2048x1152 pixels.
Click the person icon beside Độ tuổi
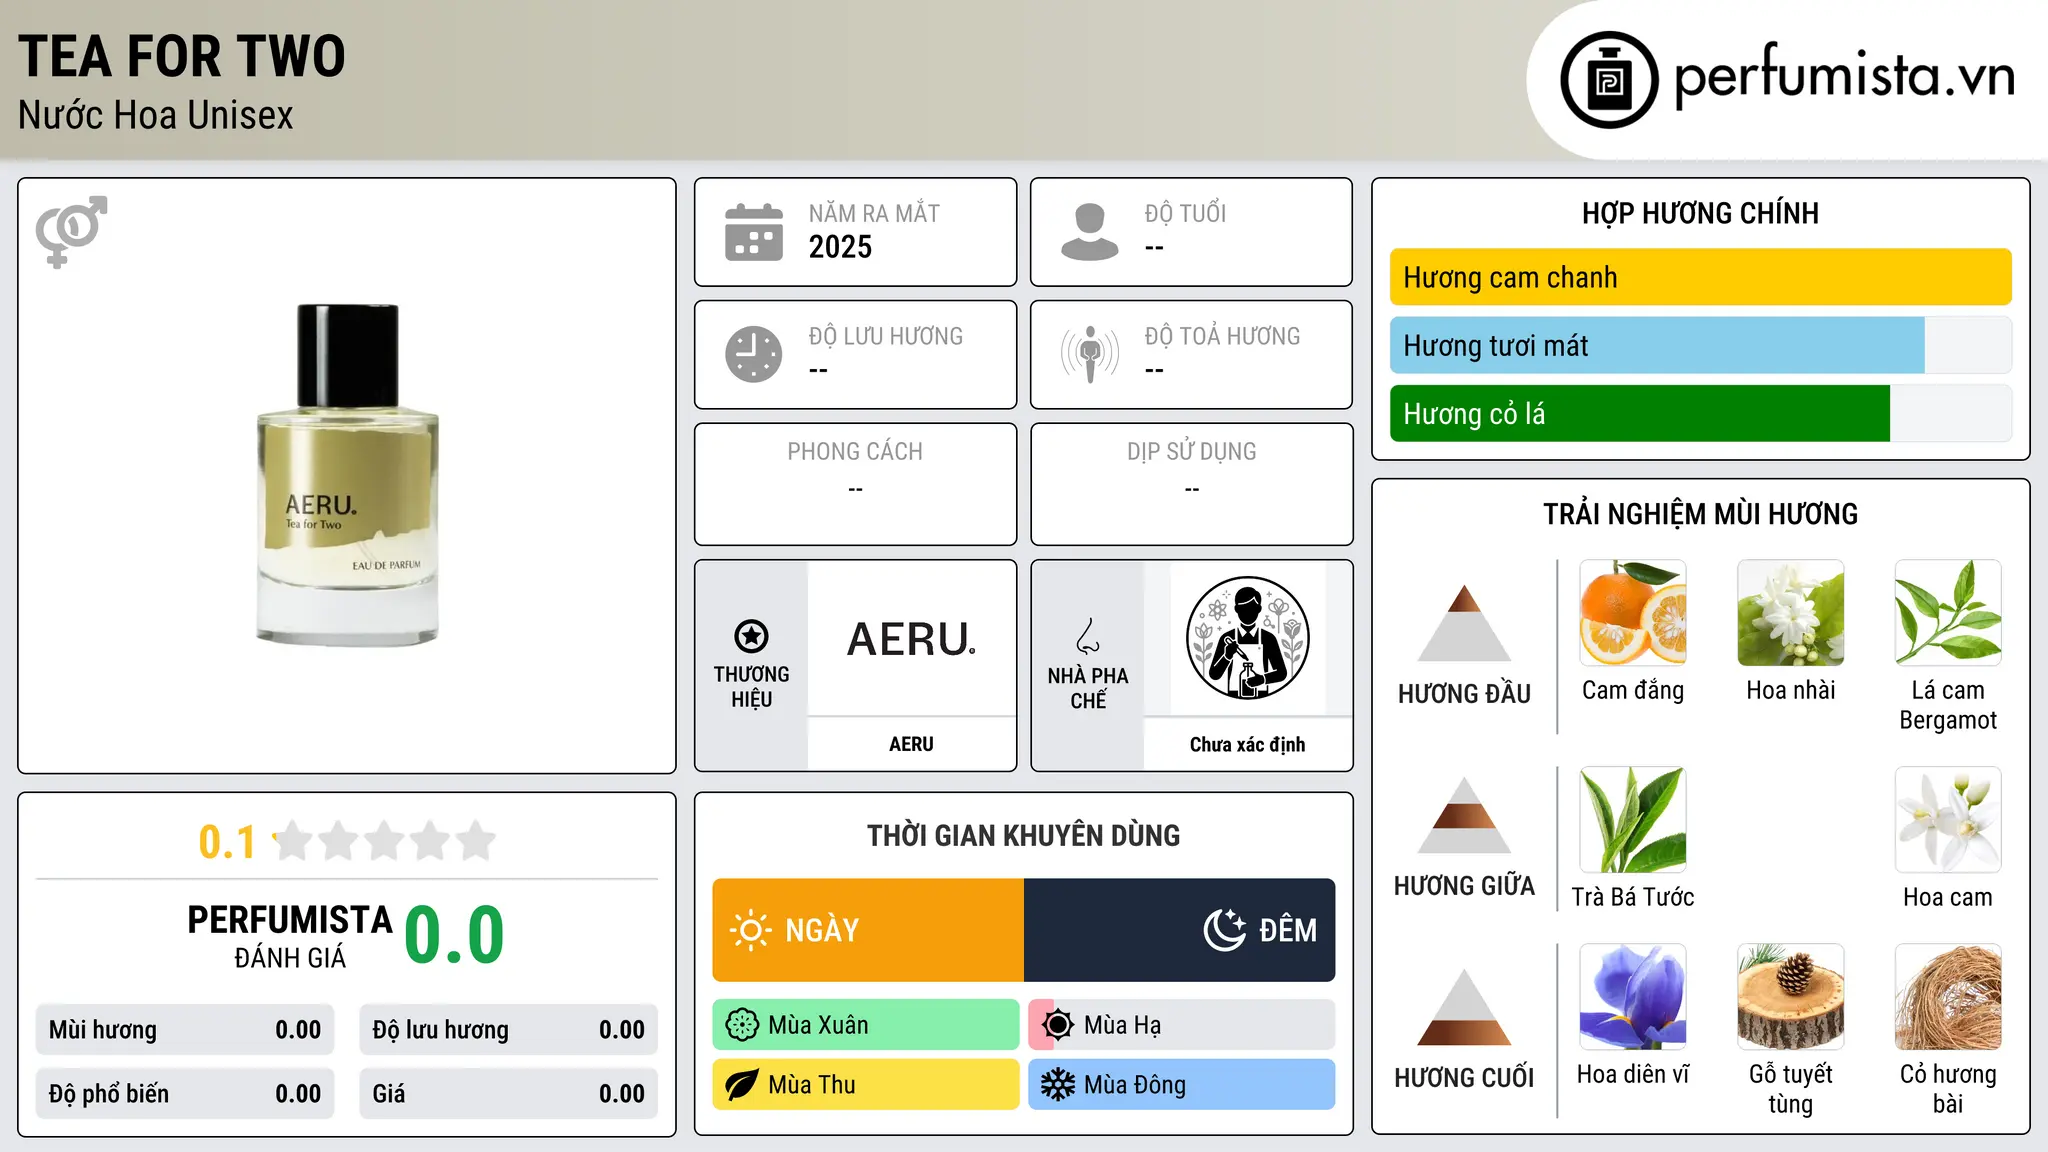[x=1090, y=232]
